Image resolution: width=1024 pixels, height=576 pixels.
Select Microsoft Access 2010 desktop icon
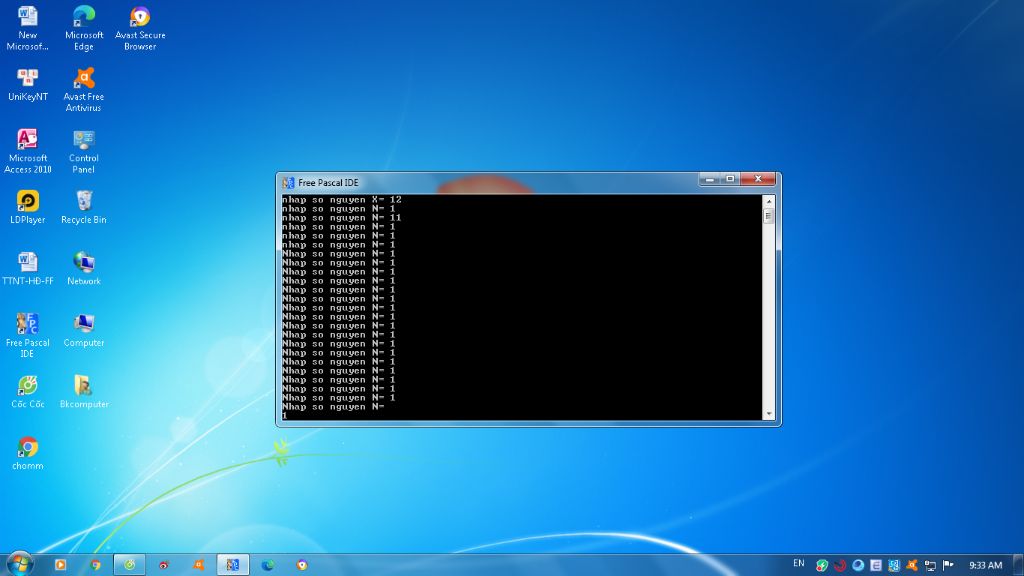27,151
